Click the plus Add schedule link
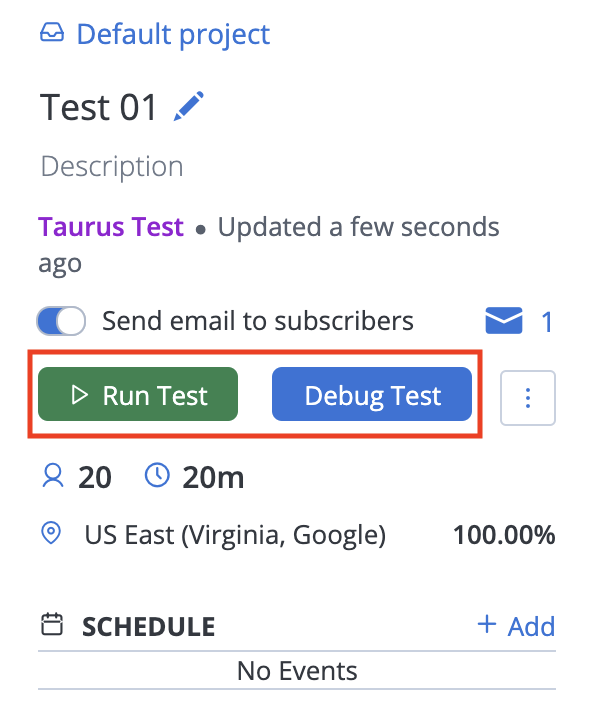Viewport: 598px width, 728px height. click(x=516, y=626)
